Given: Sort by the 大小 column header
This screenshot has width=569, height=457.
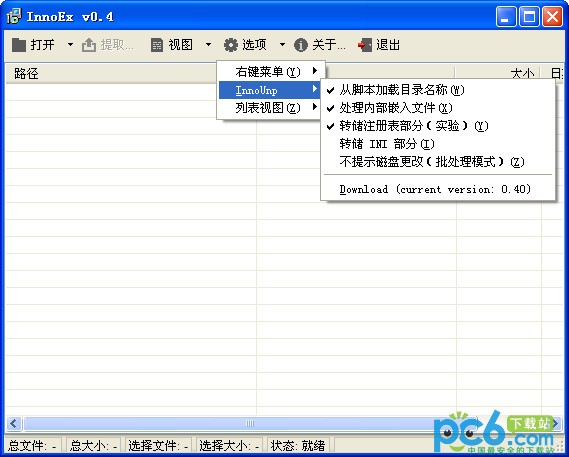Looking at the screenshot, I should point(497,74).
